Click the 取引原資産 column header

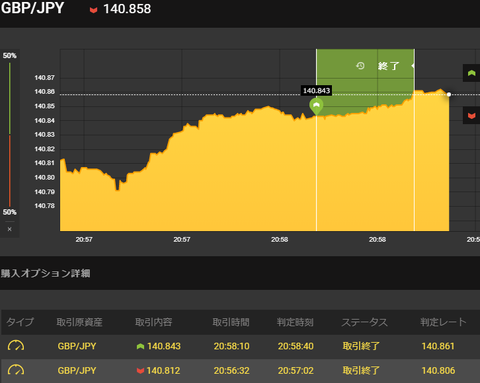click(x=79, y=322)
